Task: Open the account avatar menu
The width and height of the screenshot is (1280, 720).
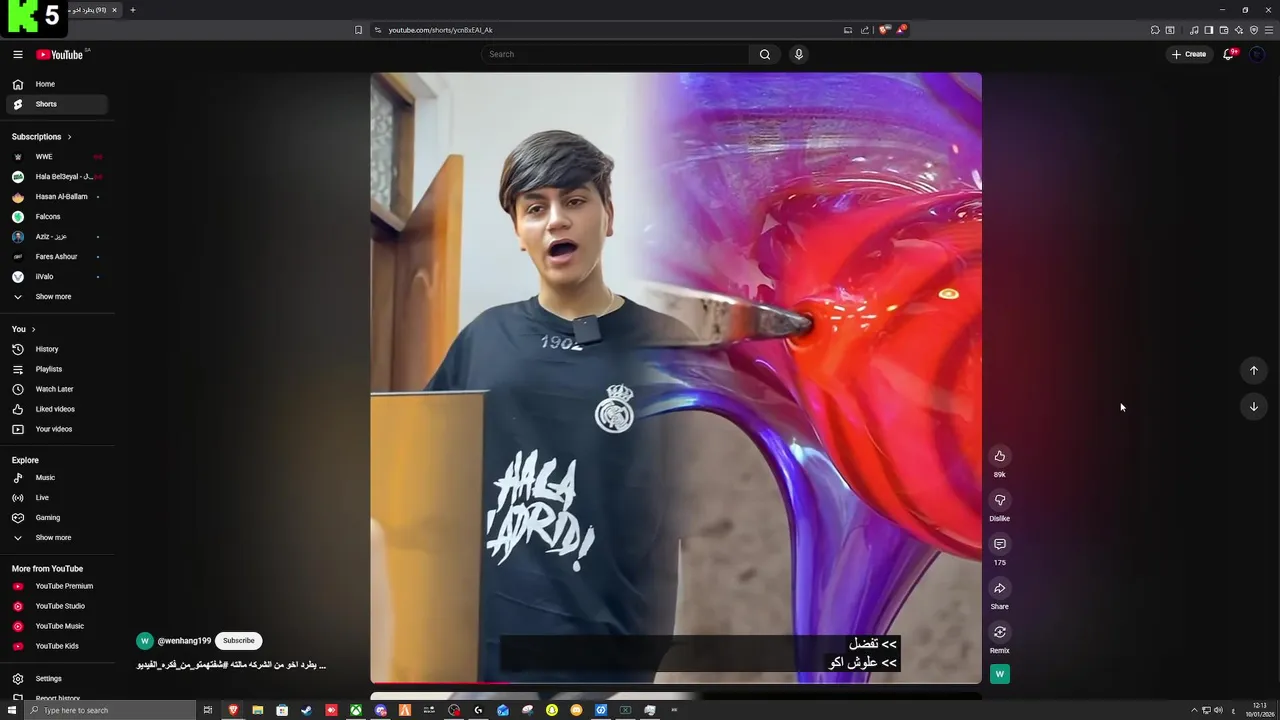Action: (x=1257, y=54)
